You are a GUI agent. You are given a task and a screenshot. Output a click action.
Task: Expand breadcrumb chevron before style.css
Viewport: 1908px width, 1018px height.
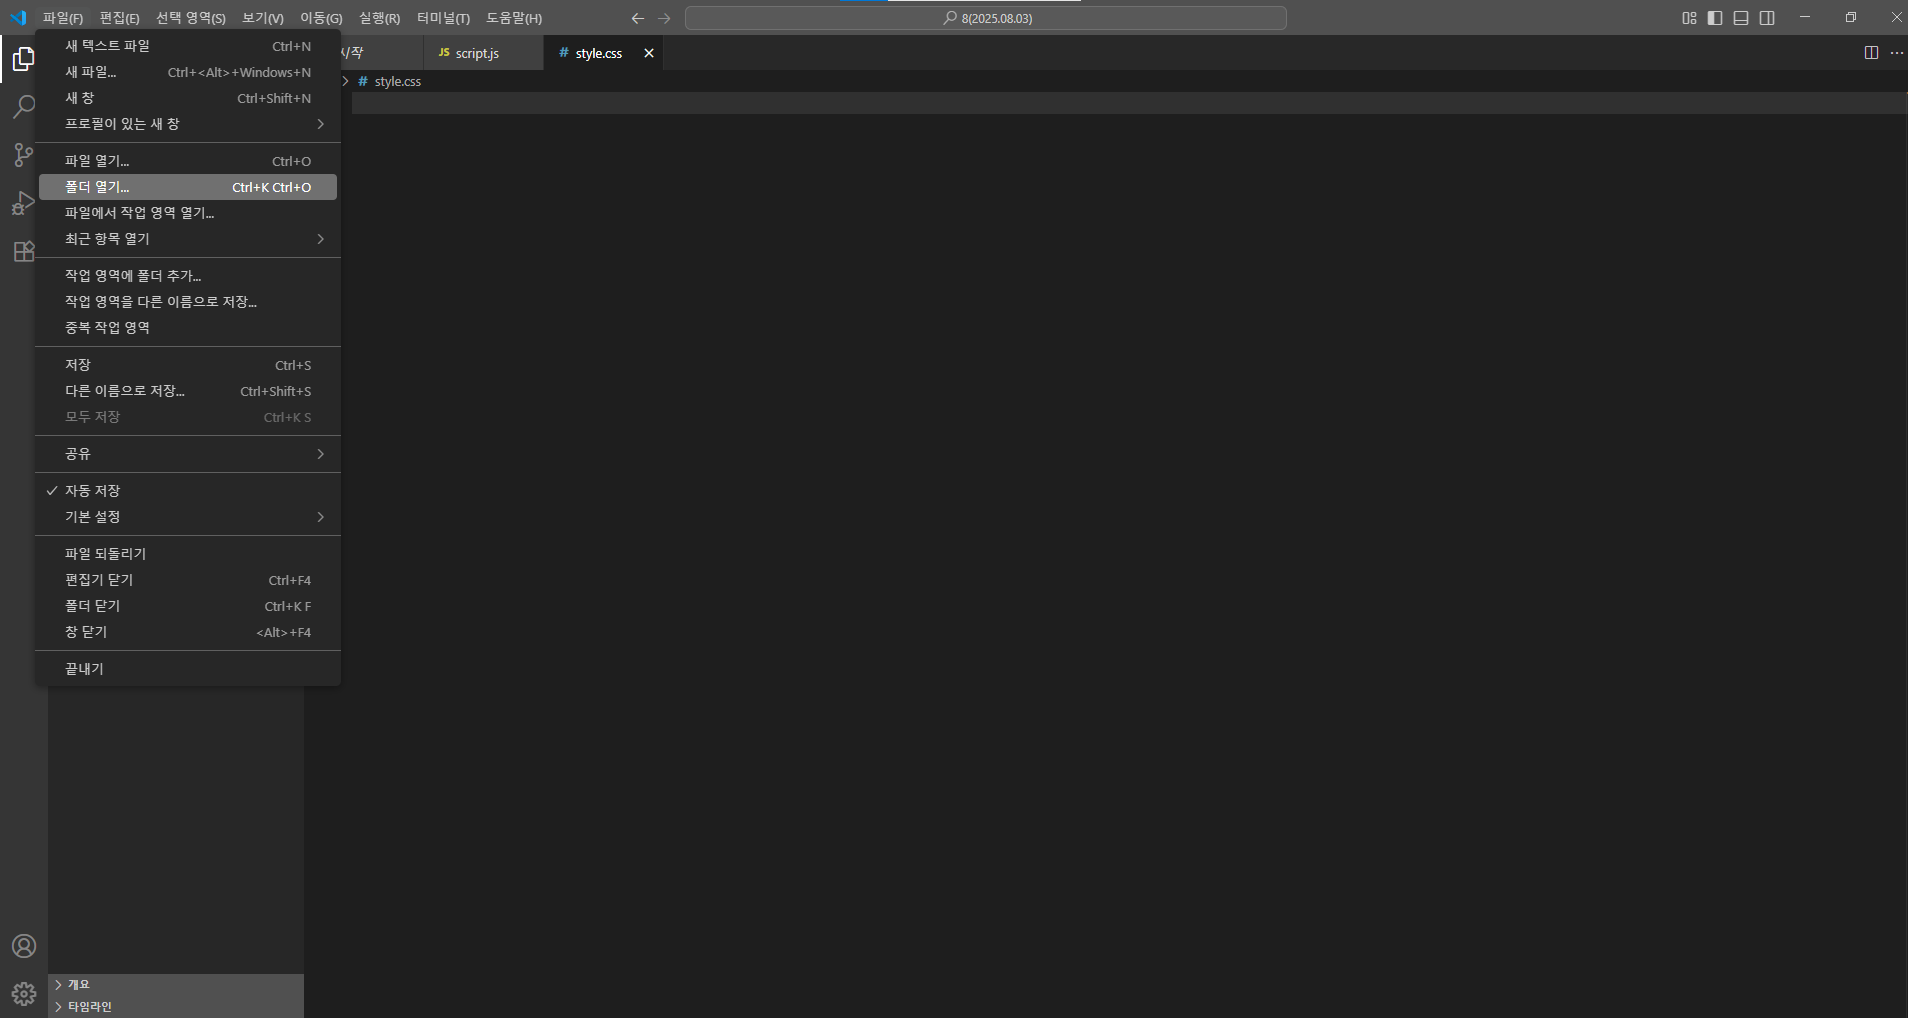(346, 81)
